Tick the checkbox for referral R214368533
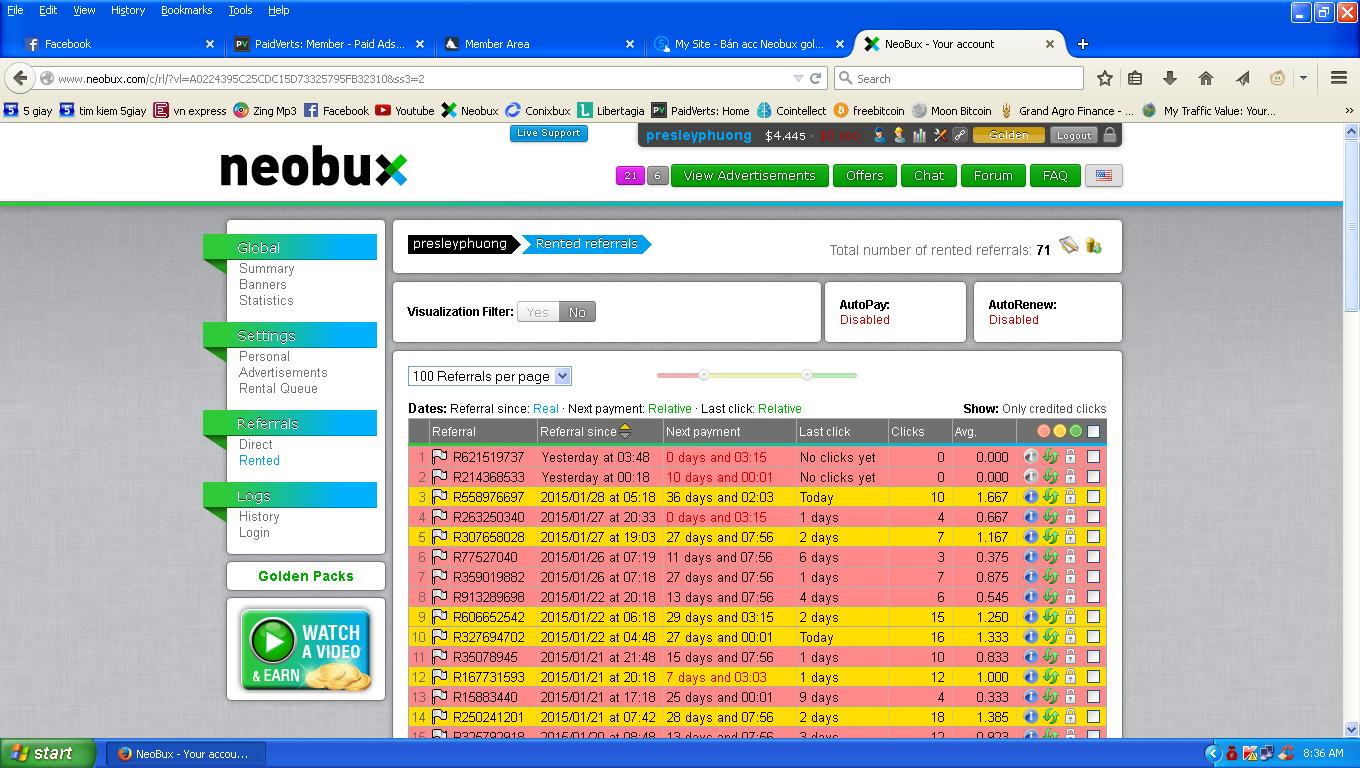 (1093, 477)
